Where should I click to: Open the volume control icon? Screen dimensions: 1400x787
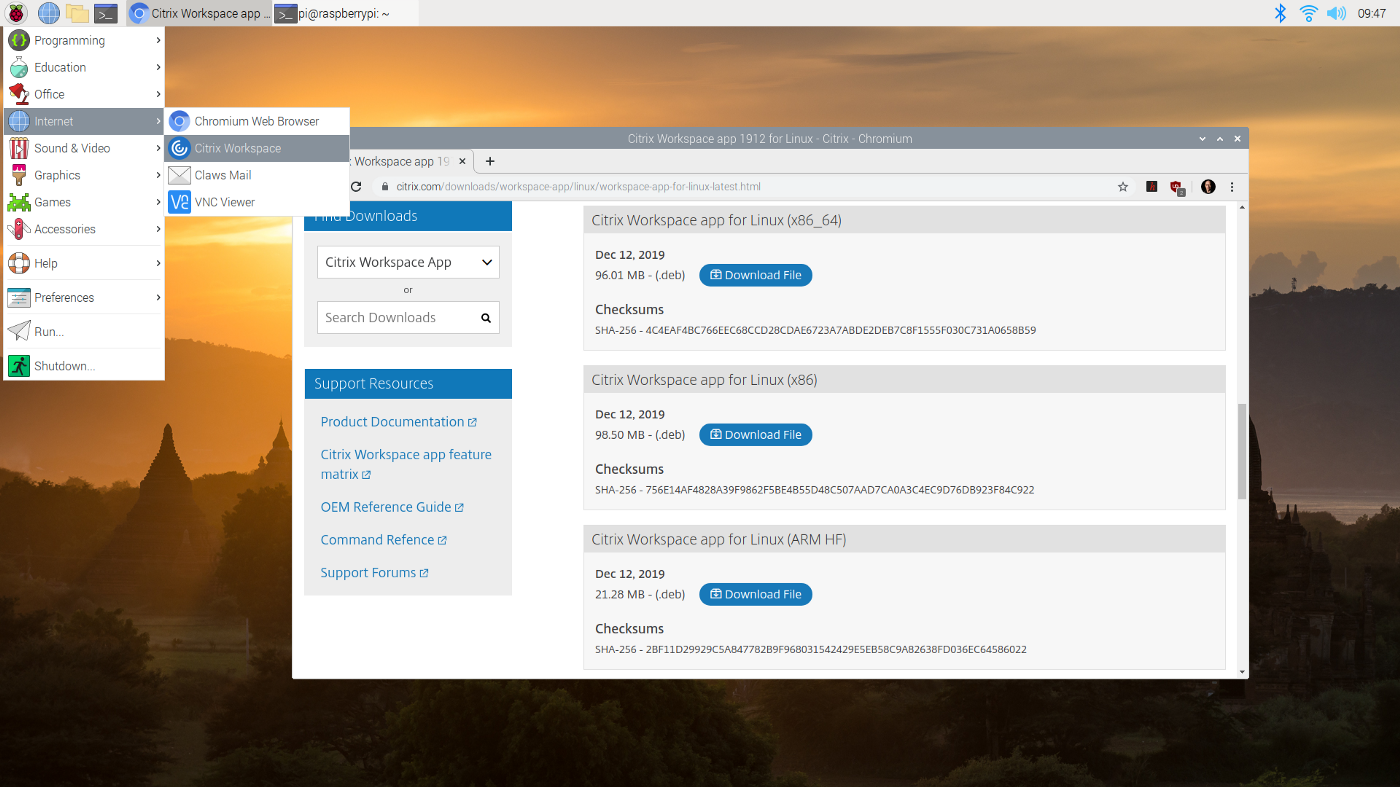point(1336,13)
